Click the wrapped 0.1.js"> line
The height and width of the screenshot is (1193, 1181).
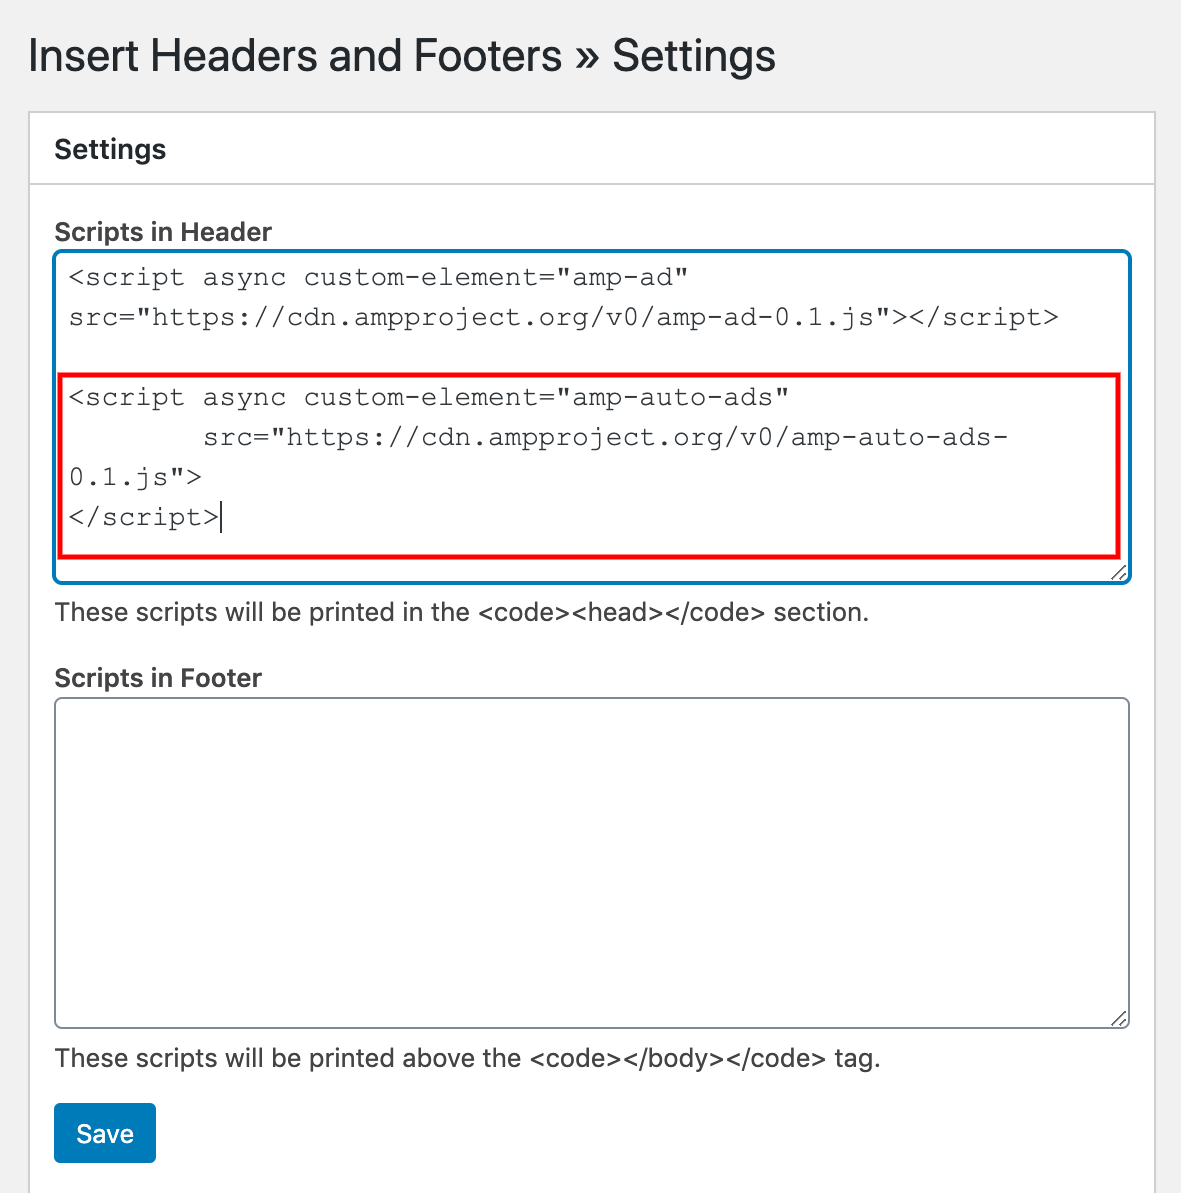click(x=135, y=477)
